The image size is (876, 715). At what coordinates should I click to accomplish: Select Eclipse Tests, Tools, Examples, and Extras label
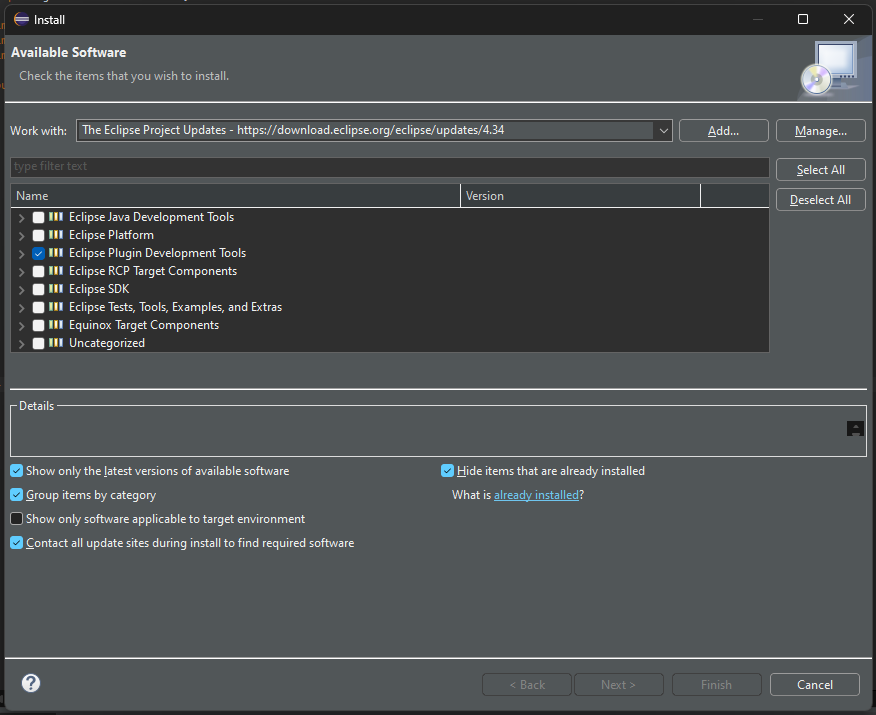[175, 307]
